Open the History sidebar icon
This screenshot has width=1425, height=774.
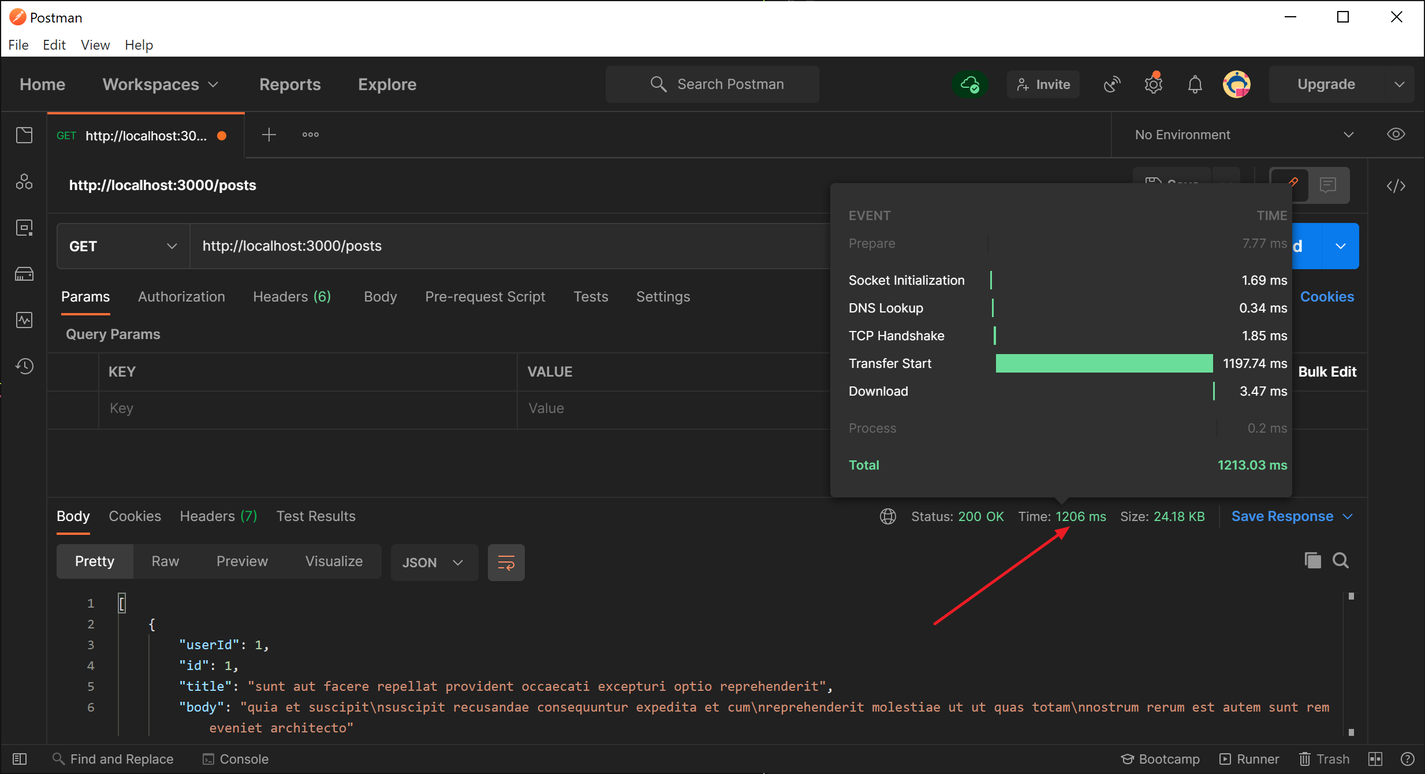coord(24,366)
